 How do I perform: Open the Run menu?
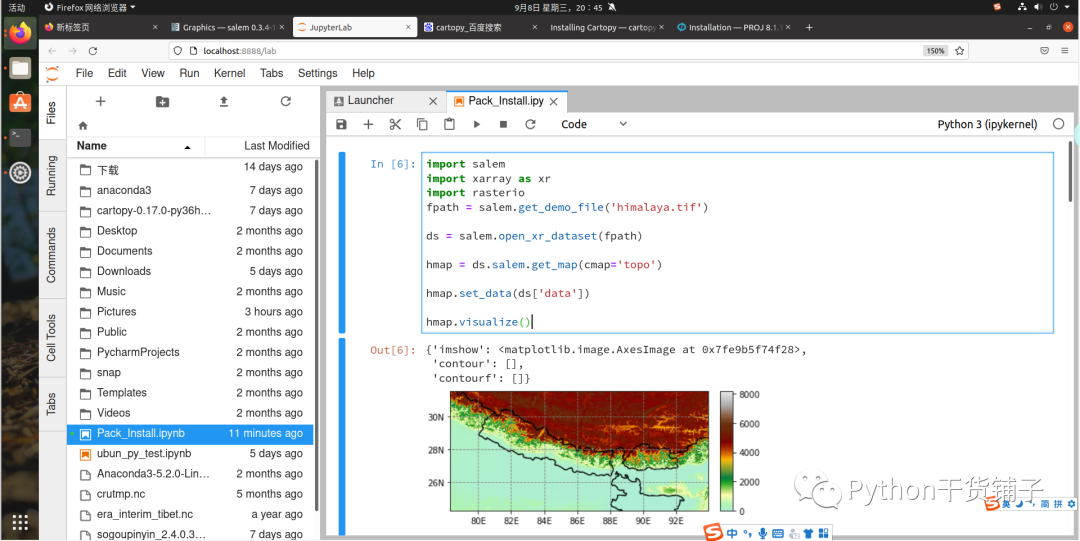(189, 73)
